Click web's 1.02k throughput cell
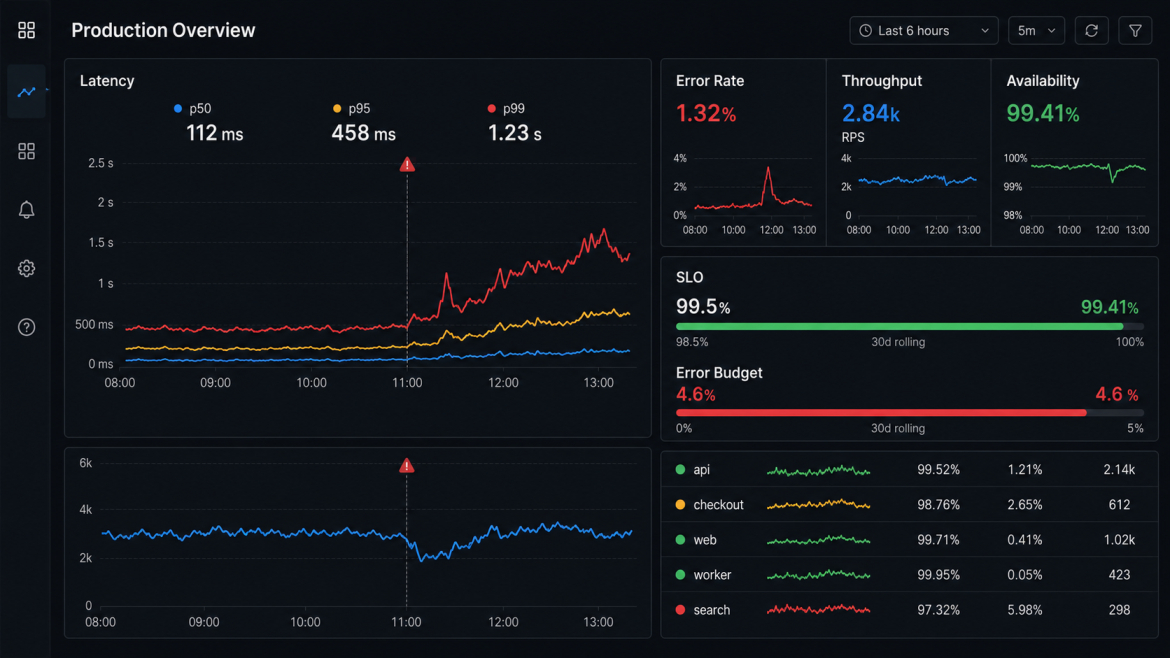This screenshot has height=658, width=1170. point(1119,539)
